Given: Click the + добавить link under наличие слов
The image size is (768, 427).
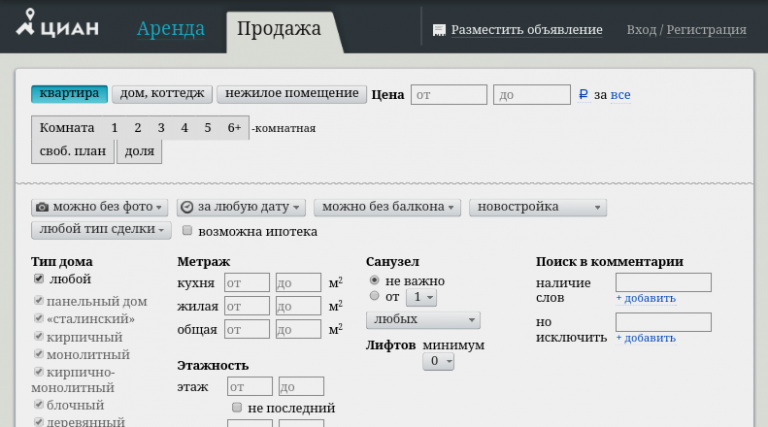Looking at the screenshot, I should click(x=645, y=298).
